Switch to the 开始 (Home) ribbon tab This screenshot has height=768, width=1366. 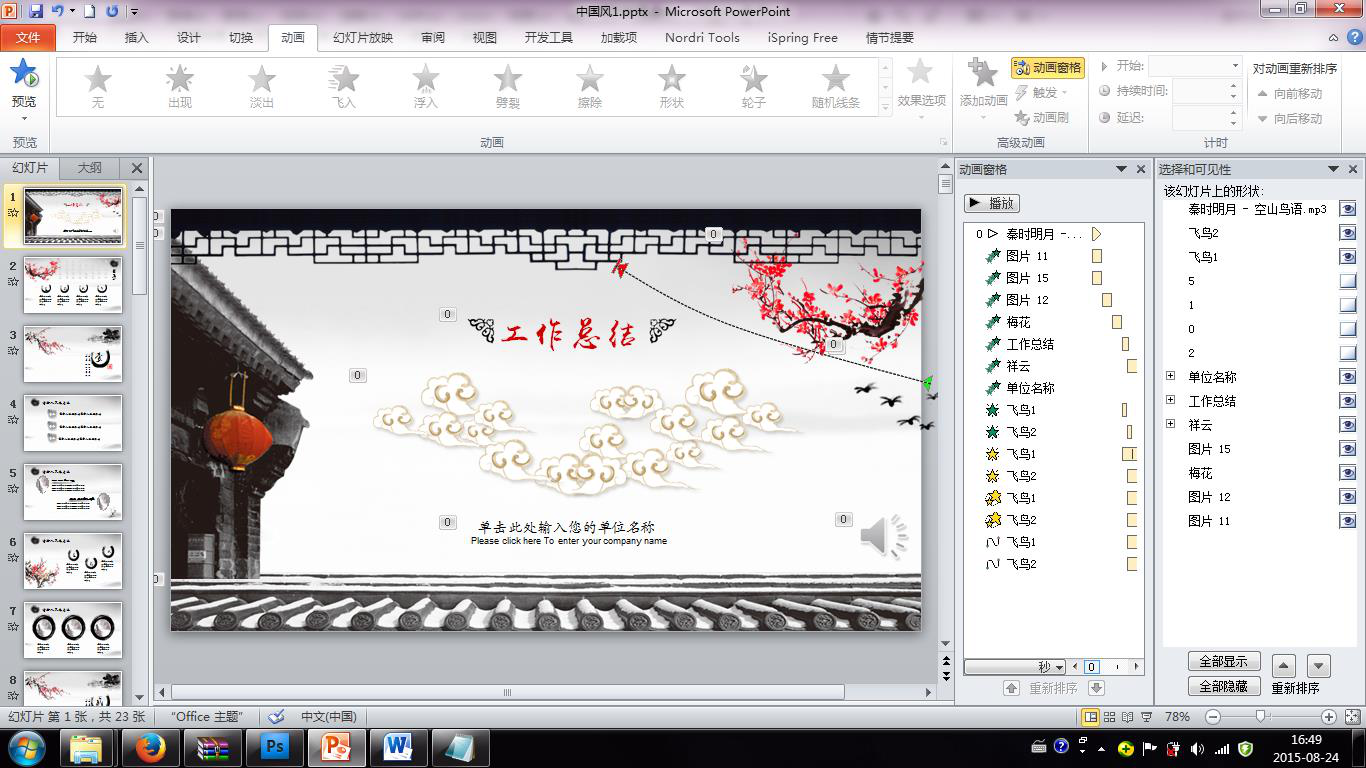click(x=85, y=38)
